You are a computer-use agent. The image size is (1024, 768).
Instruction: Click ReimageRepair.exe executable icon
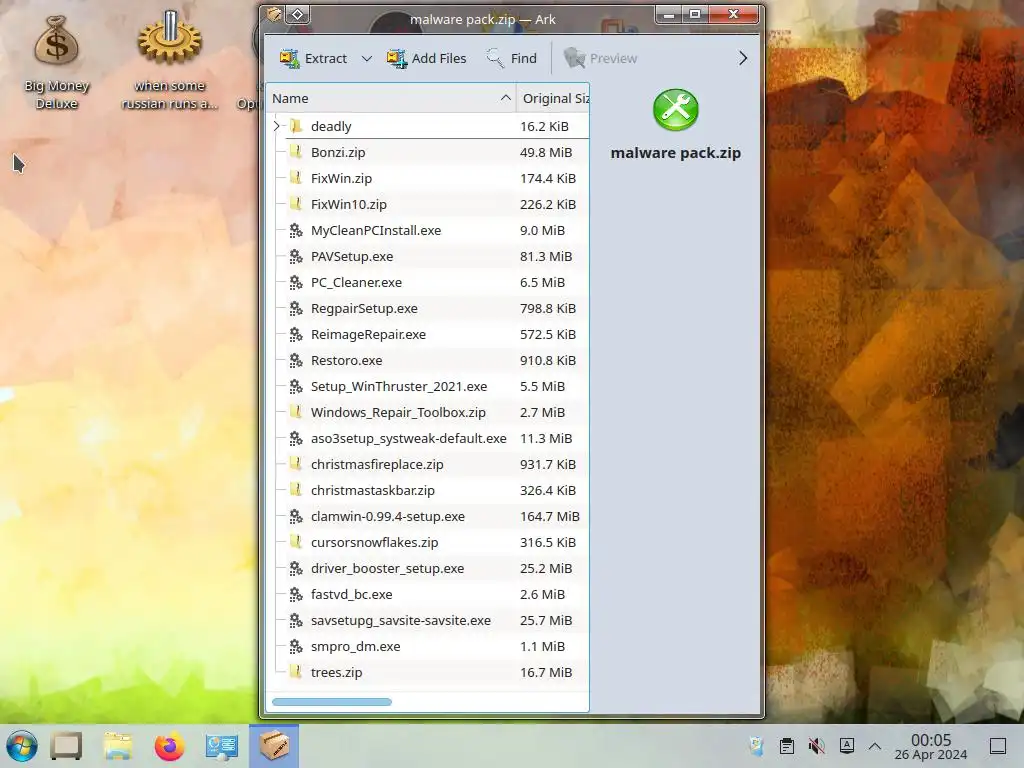click(x=296, y=334)
